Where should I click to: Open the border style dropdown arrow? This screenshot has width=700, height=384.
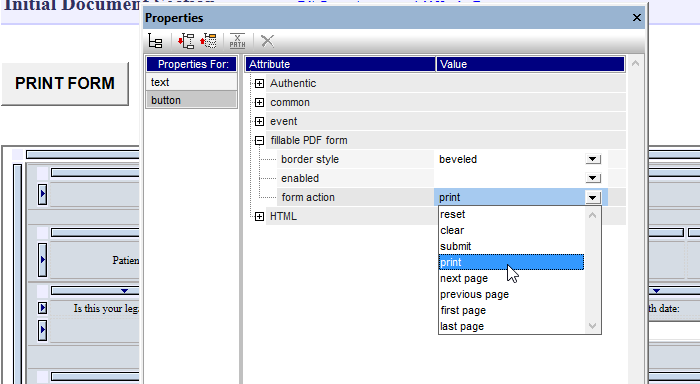[x=593, y=159]
